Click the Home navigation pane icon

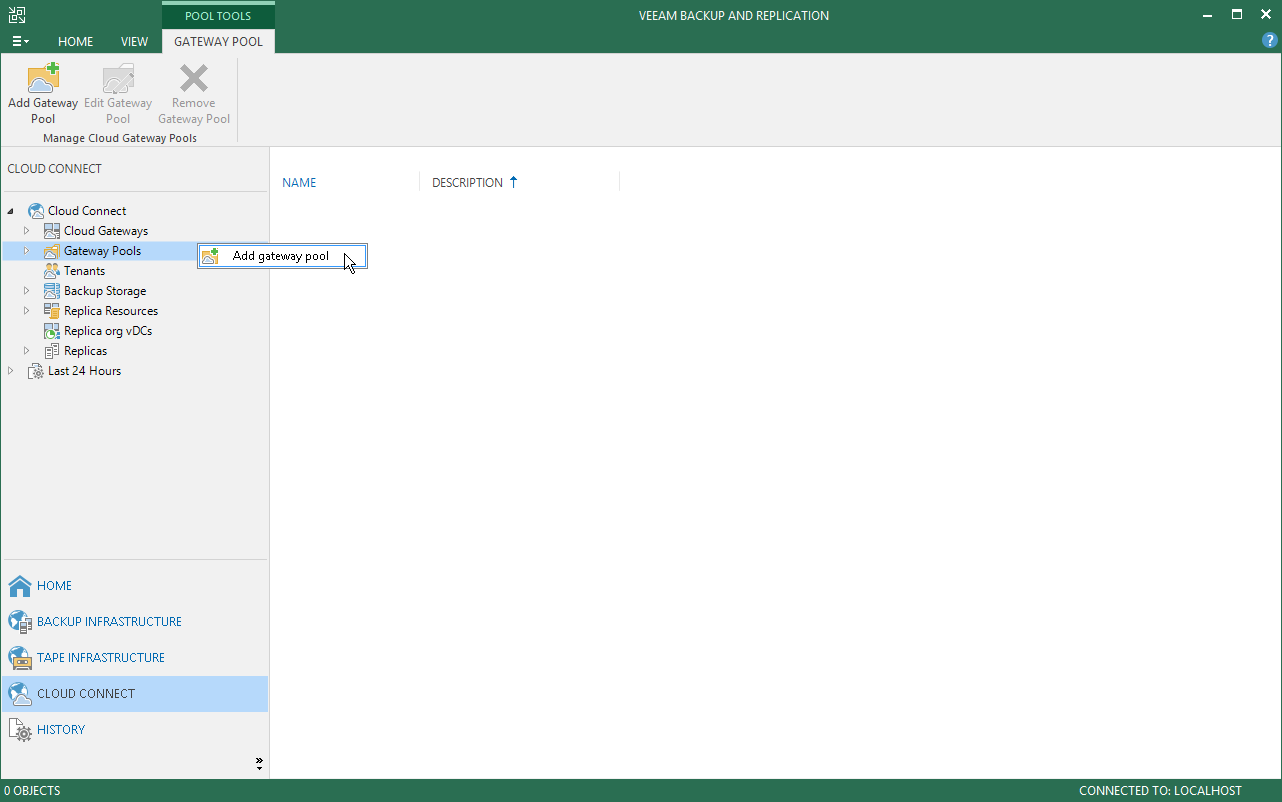pos(20,586)
